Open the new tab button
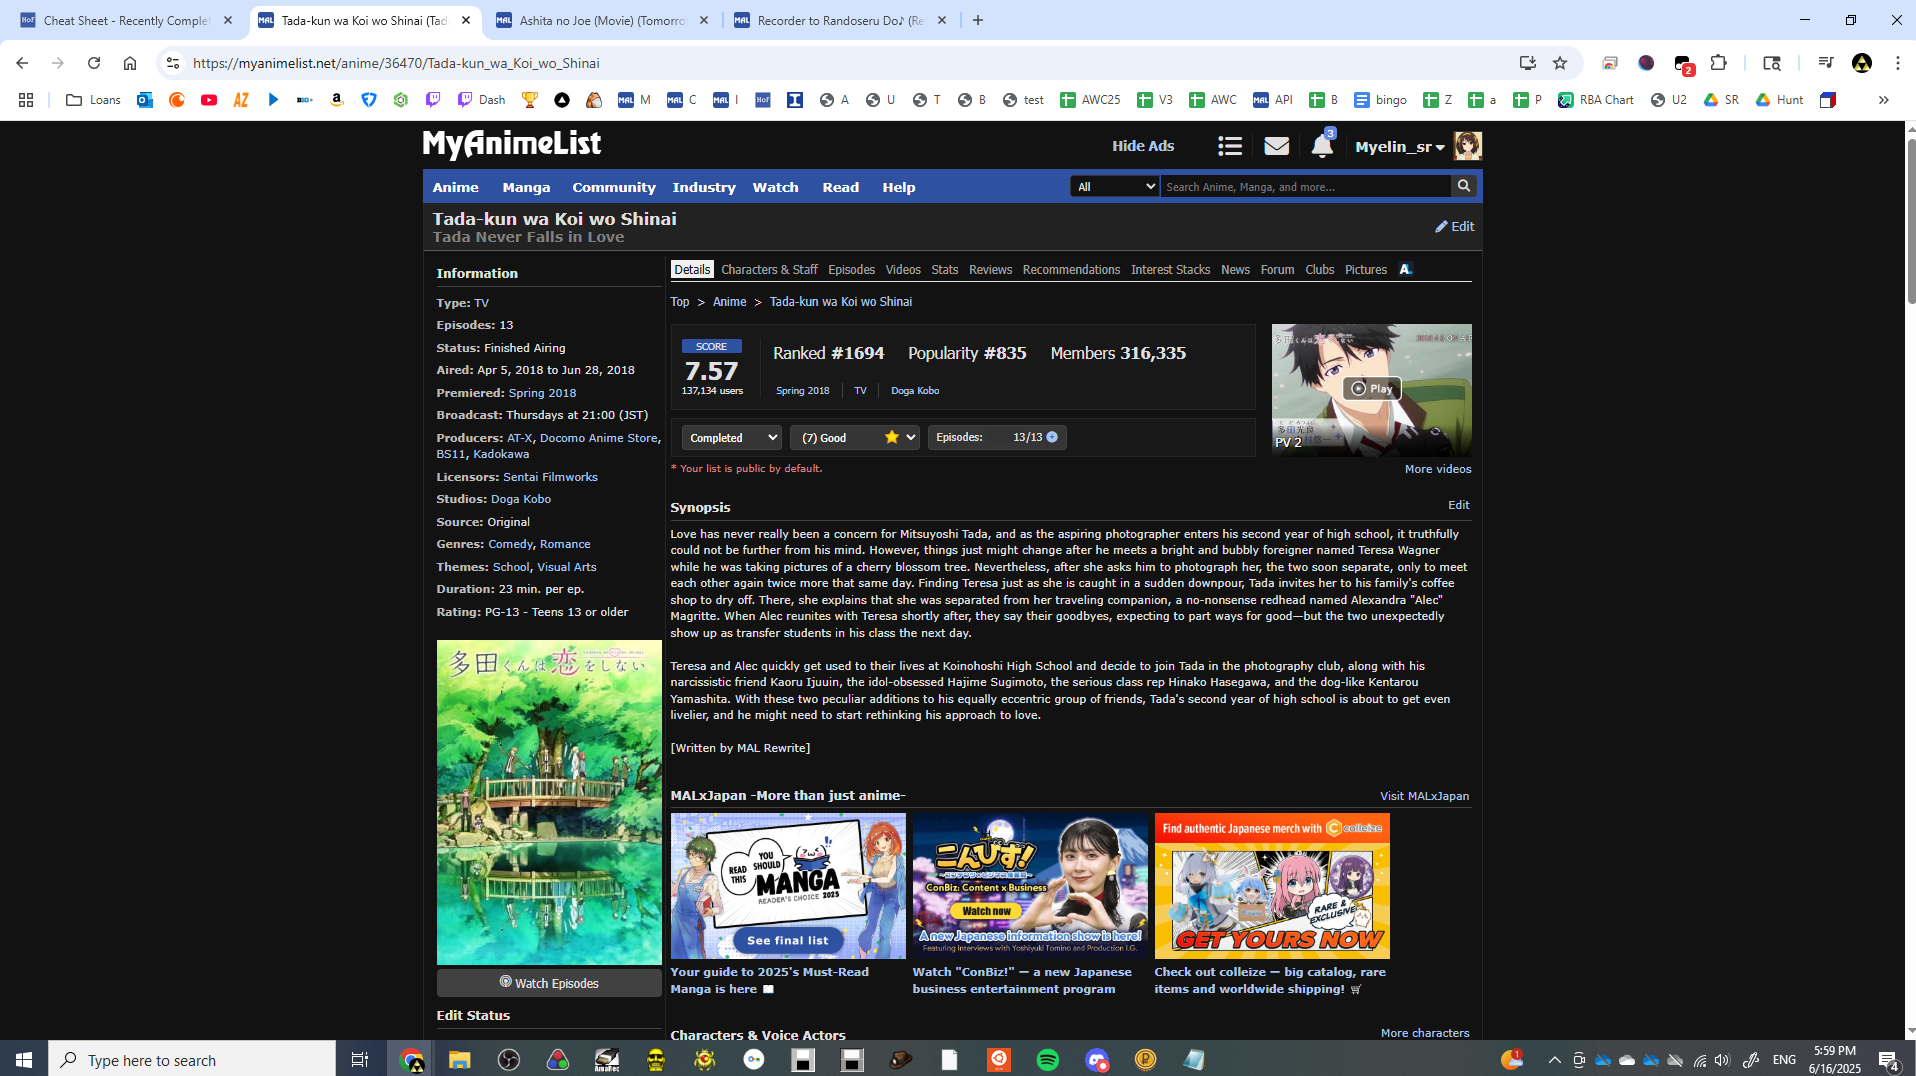This screenshot has width=1916, height=1076. click(x=978, y=20)
